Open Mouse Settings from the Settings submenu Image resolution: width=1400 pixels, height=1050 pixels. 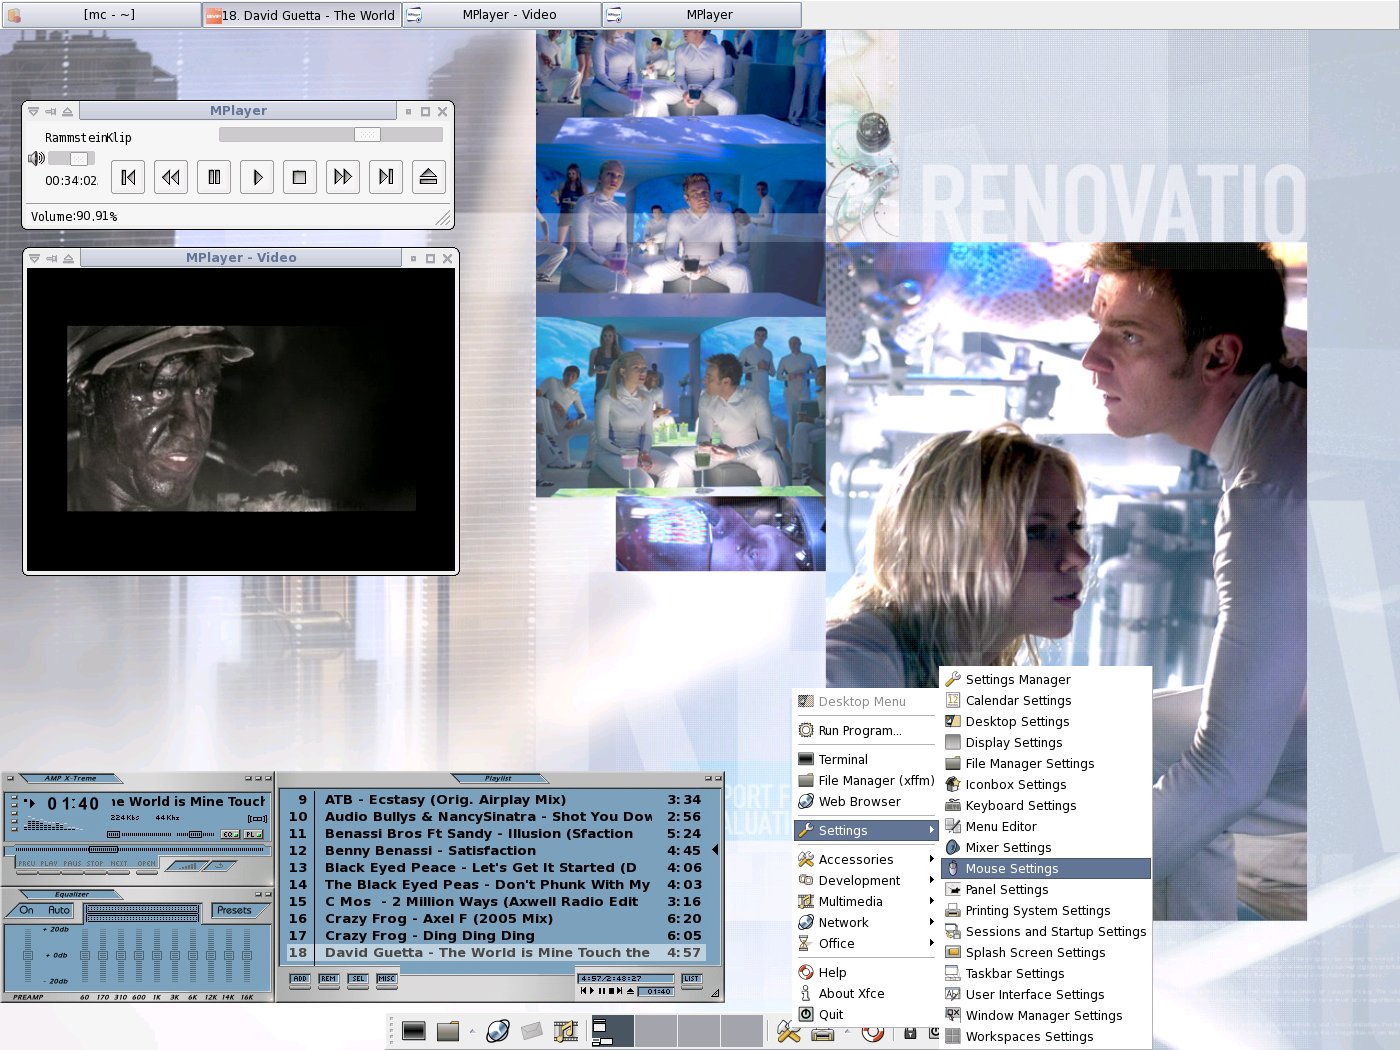pyautogui.click(x=1046, y=869)
